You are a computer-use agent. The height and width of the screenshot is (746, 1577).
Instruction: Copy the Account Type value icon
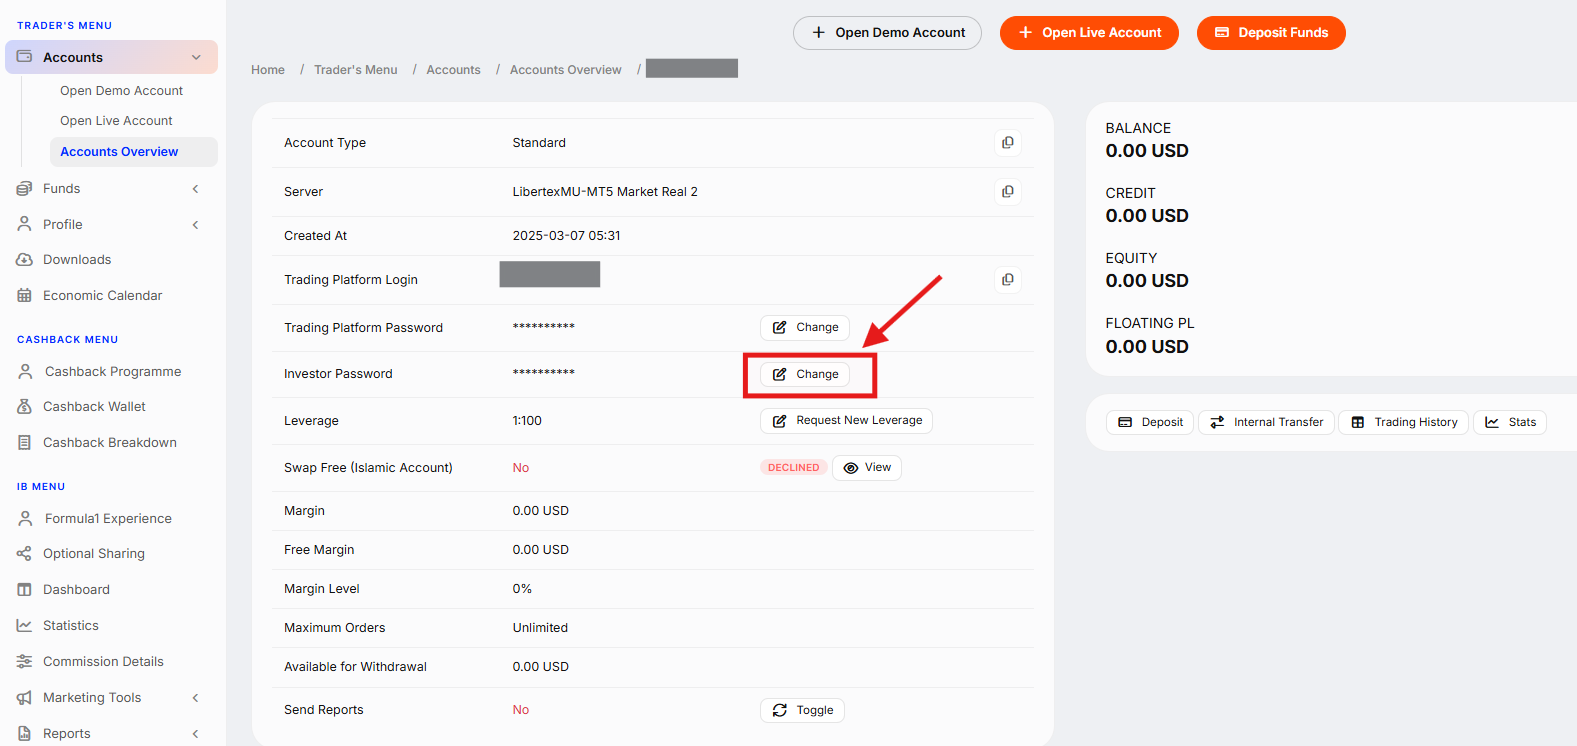(x=1008, y=143)
